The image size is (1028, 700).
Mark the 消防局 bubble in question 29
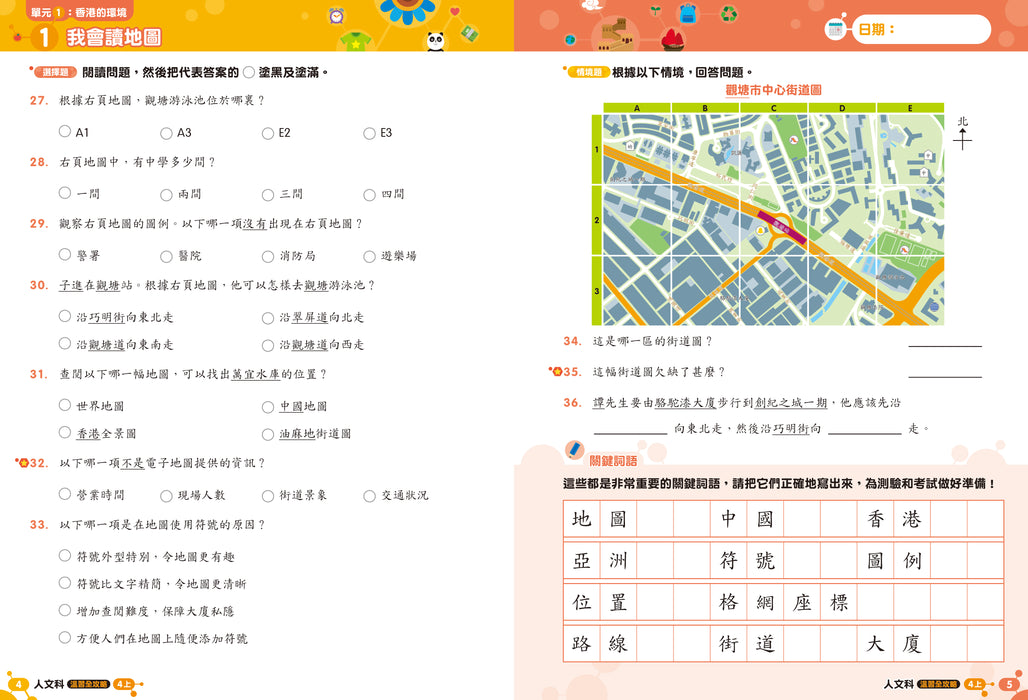click(x=267, y=257)
